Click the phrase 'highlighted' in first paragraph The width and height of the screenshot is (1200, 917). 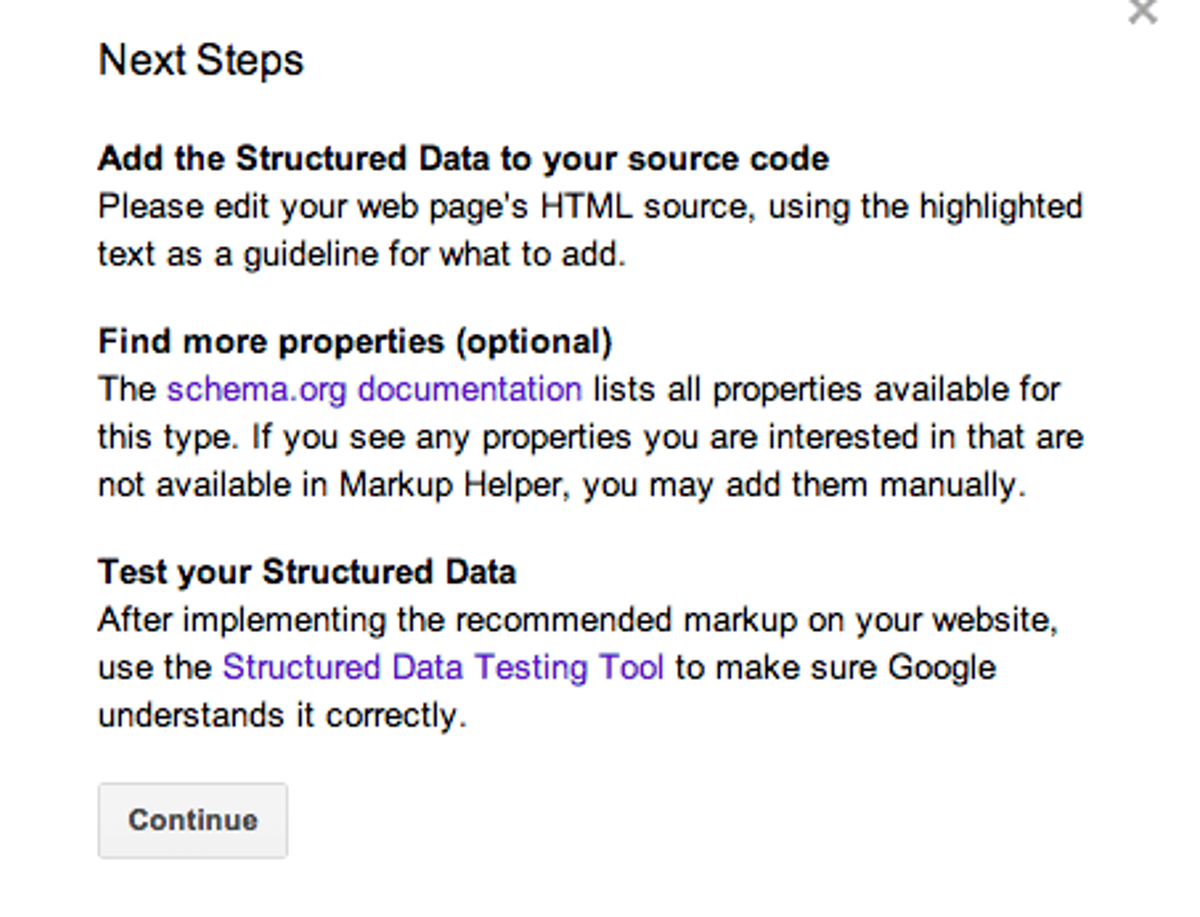point(1001,207)
